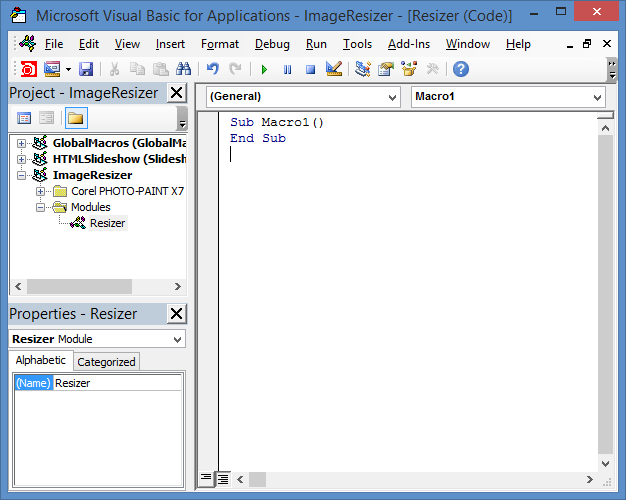Run the macro with green play icon
Image resolution: width=626 pixels, height=500 pixels.
tap(264, 69)
